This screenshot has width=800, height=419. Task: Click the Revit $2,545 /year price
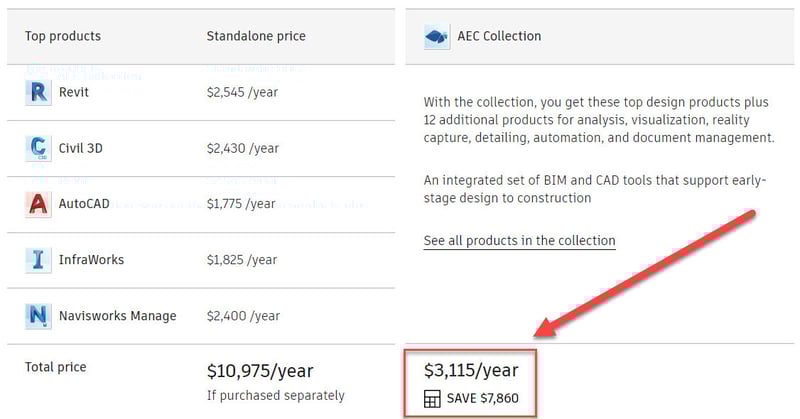pyautogui.click(x=242, y=92)
